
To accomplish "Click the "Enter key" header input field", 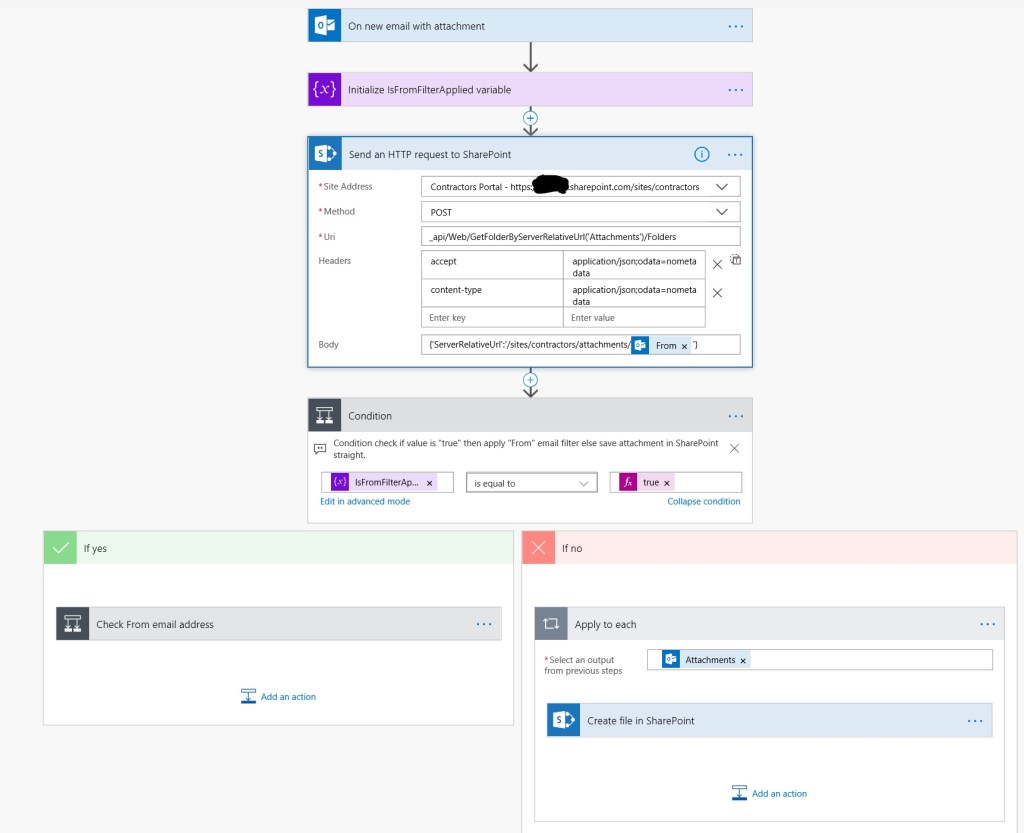I will (492, 316).
